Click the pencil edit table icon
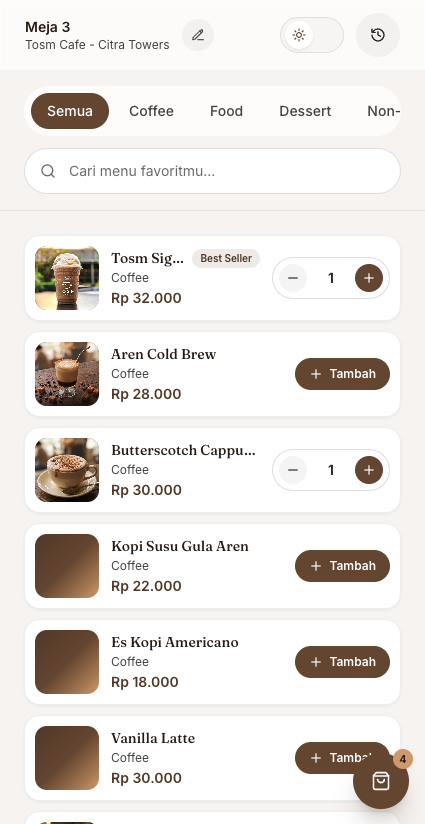Screen dimensions: 425x824 [x=198, y=35]
